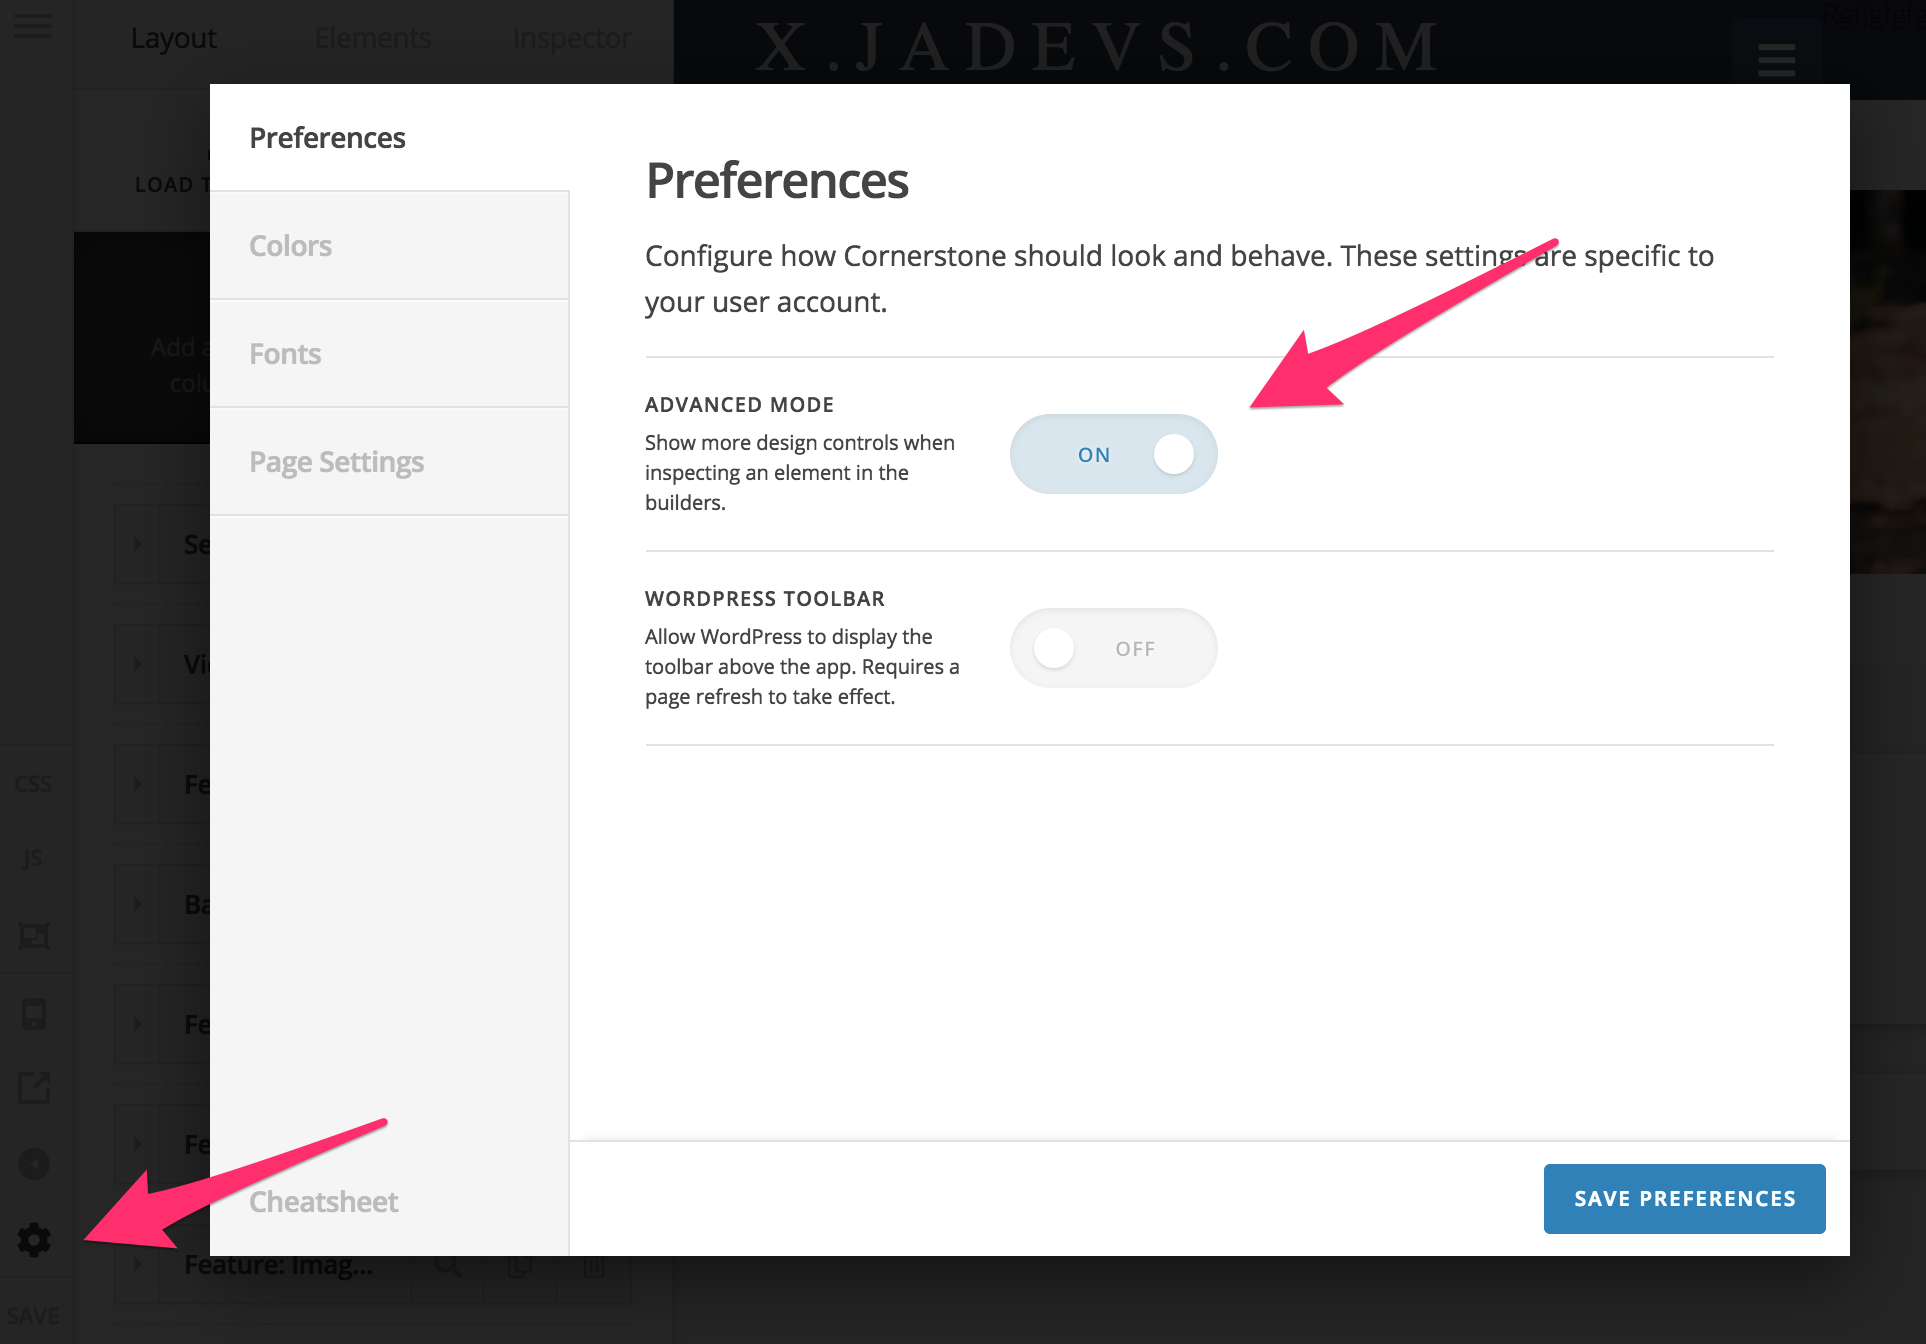The height and width of the screenshot is (1344, 1926).
Task: Open the global CSS editor
Action: [x=34, y=783]
